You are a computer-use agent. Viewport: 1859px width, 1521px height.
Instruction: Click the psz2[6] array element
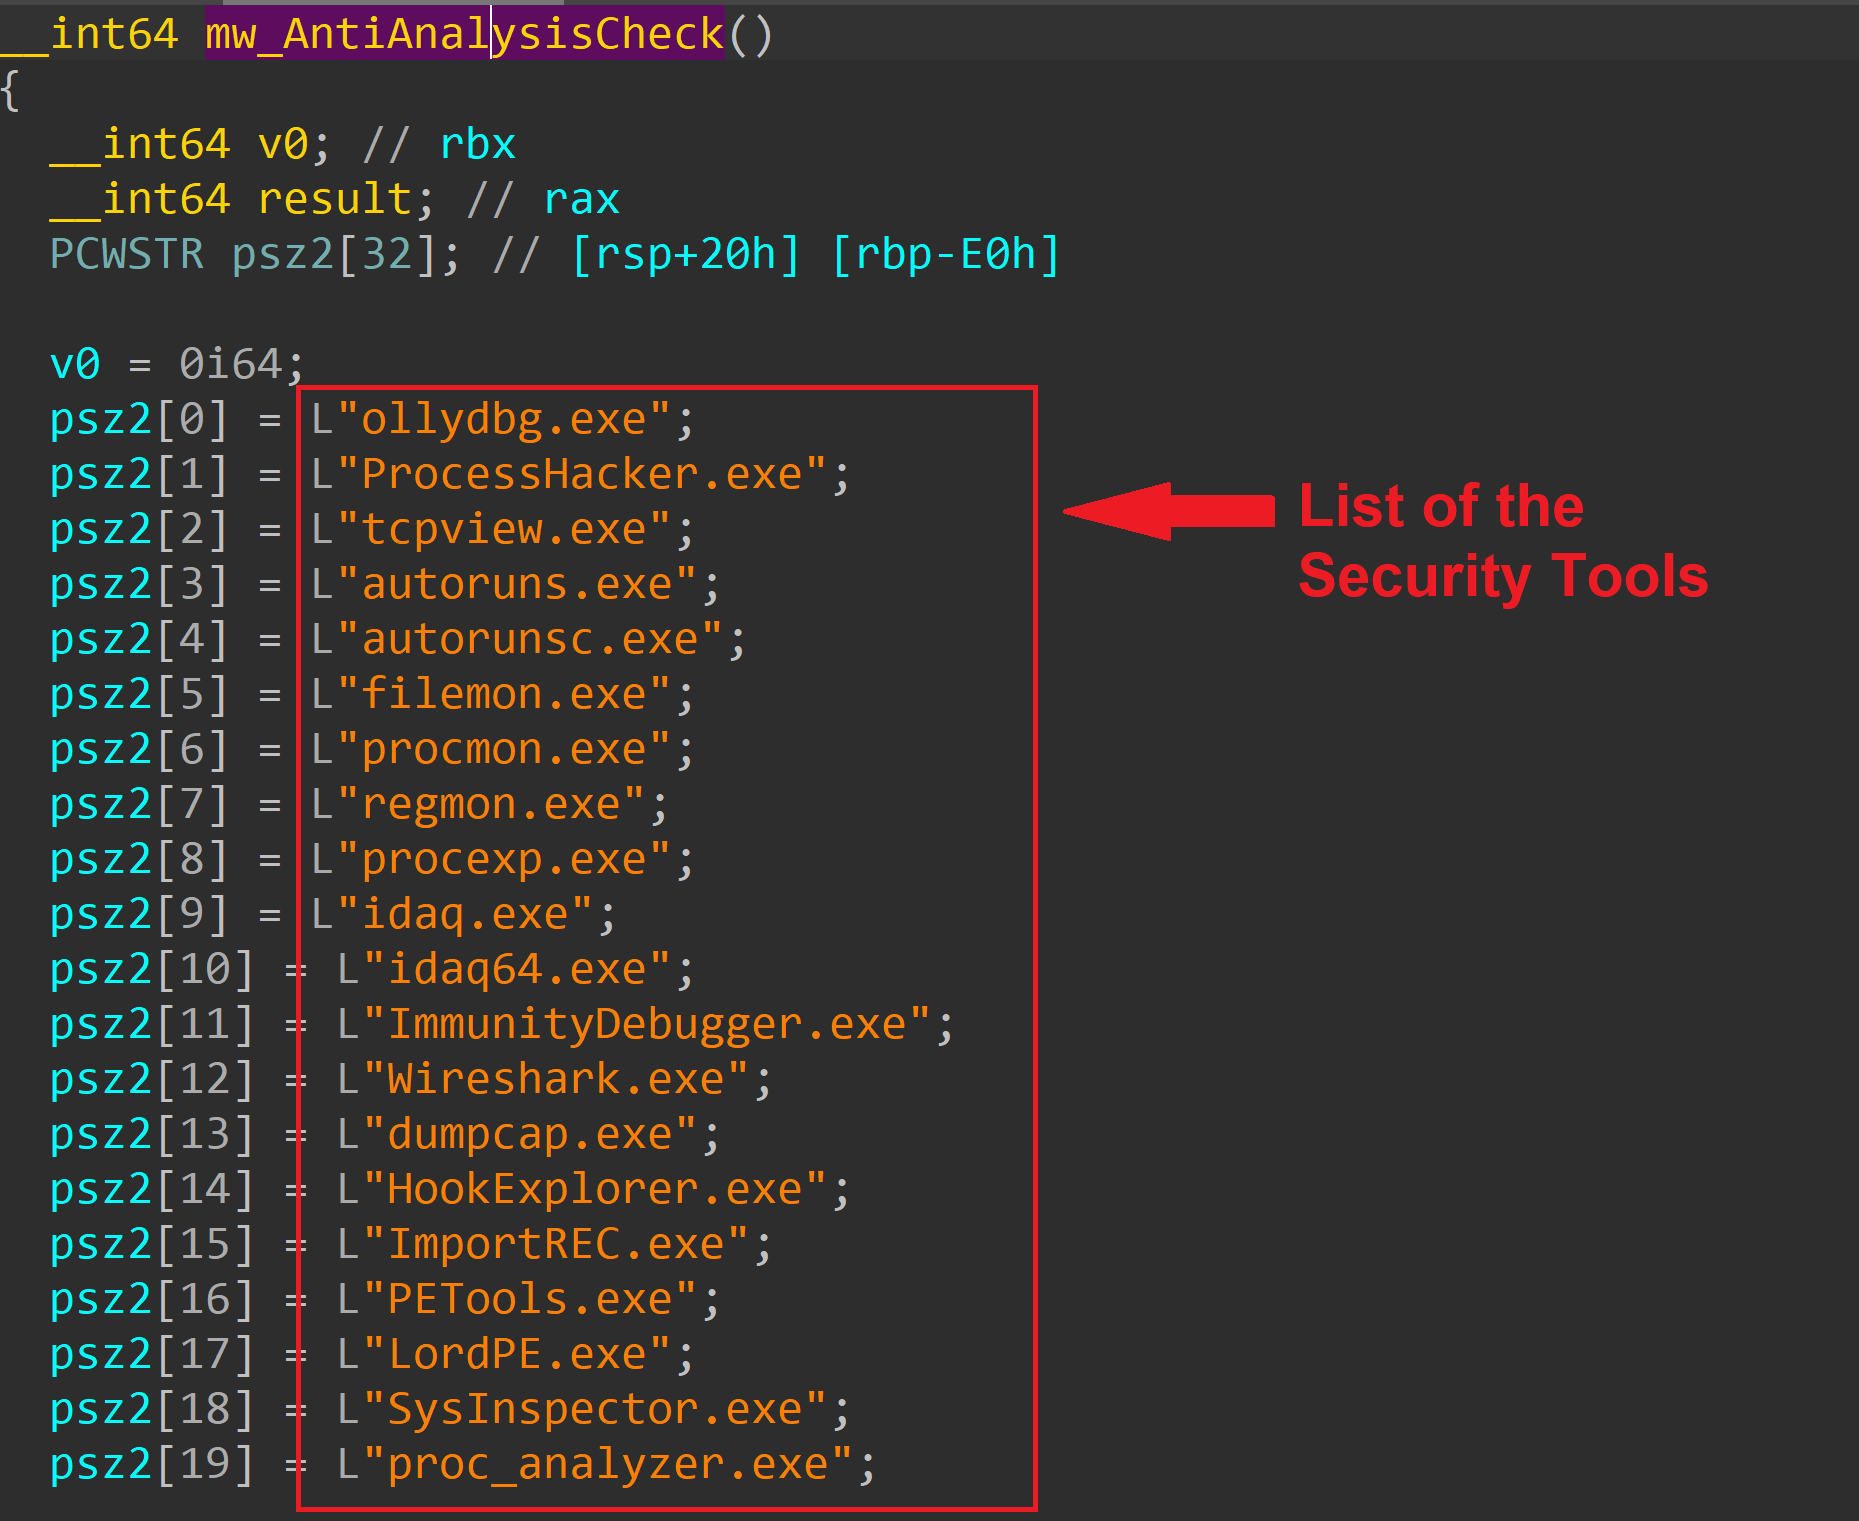click(140, 749)
